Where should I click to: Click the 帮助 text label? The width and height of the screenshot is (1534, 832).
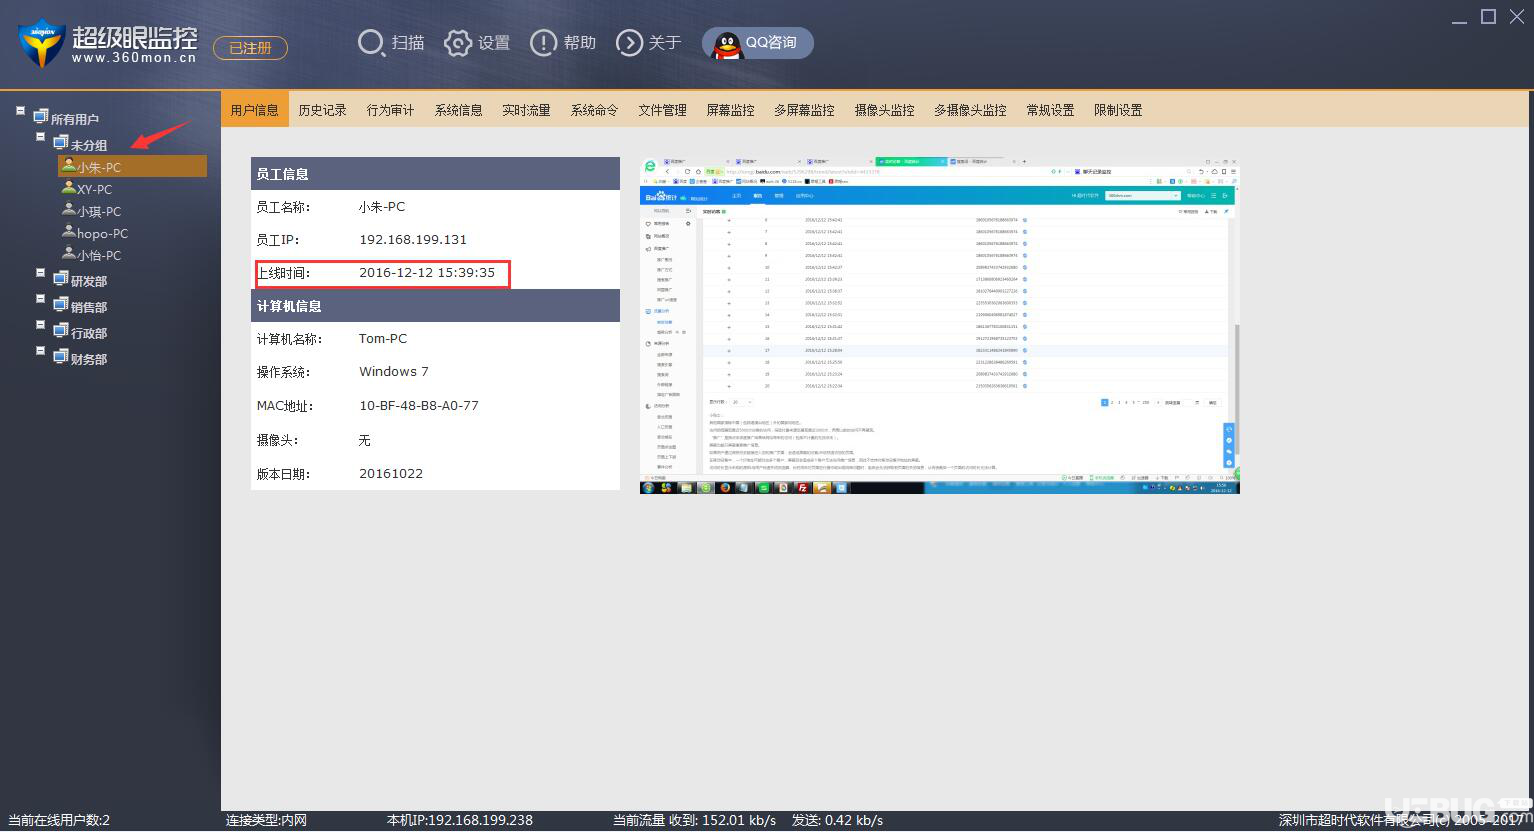point(580,42)
